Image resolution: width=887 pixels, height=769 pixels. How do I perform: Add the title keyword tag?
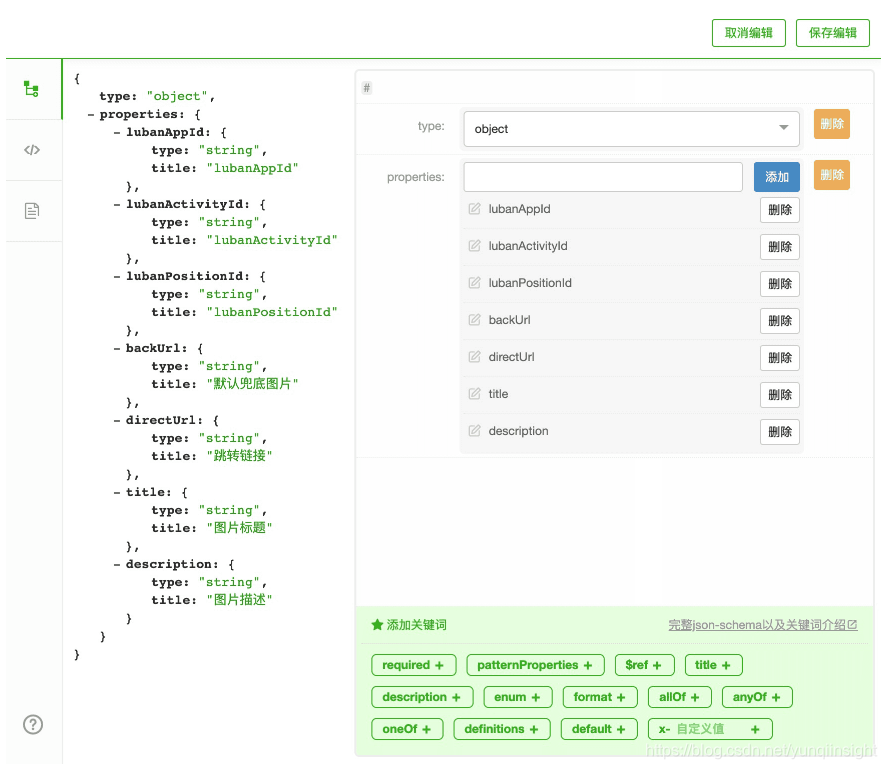coord(713,665)
